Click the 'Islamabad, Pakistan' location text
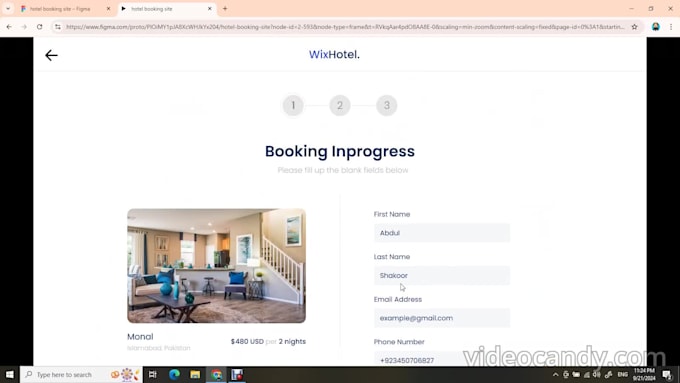Image resolution: width=680 pixels, height=383 pixels. [159, 348]
